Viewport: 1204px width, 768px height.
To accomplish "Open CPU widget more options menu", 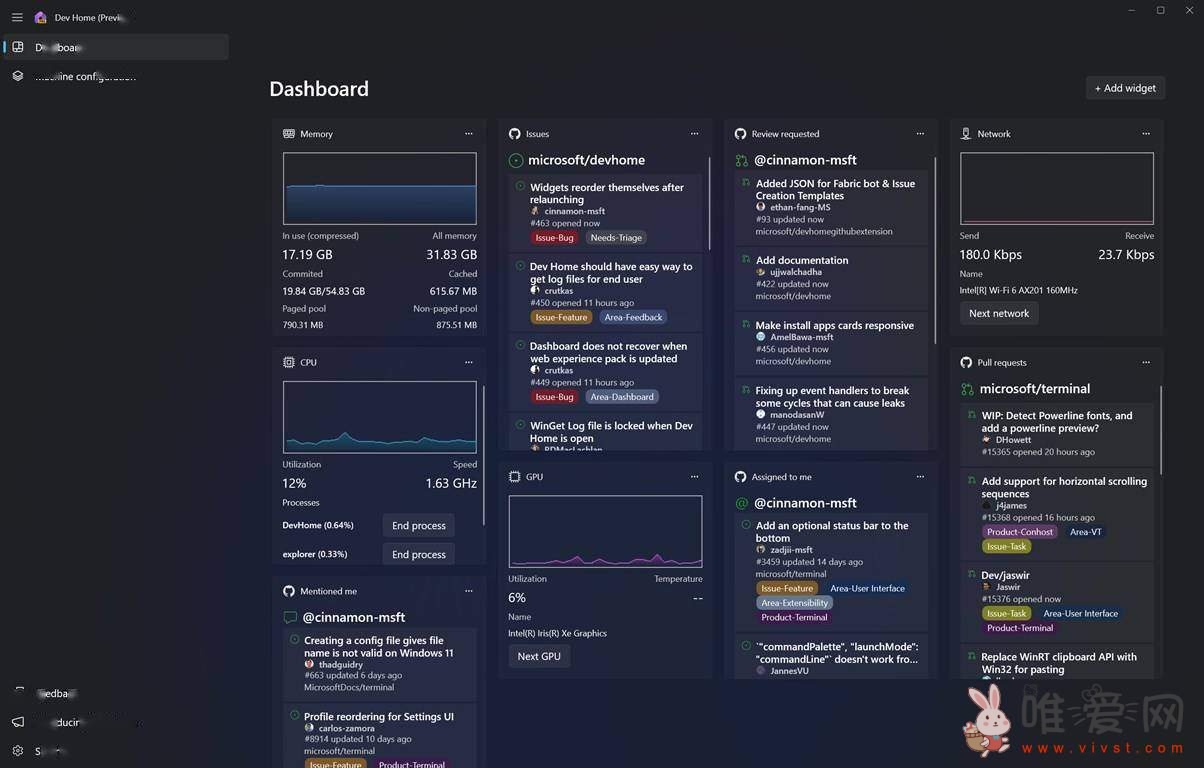I will tap(469, 362).
